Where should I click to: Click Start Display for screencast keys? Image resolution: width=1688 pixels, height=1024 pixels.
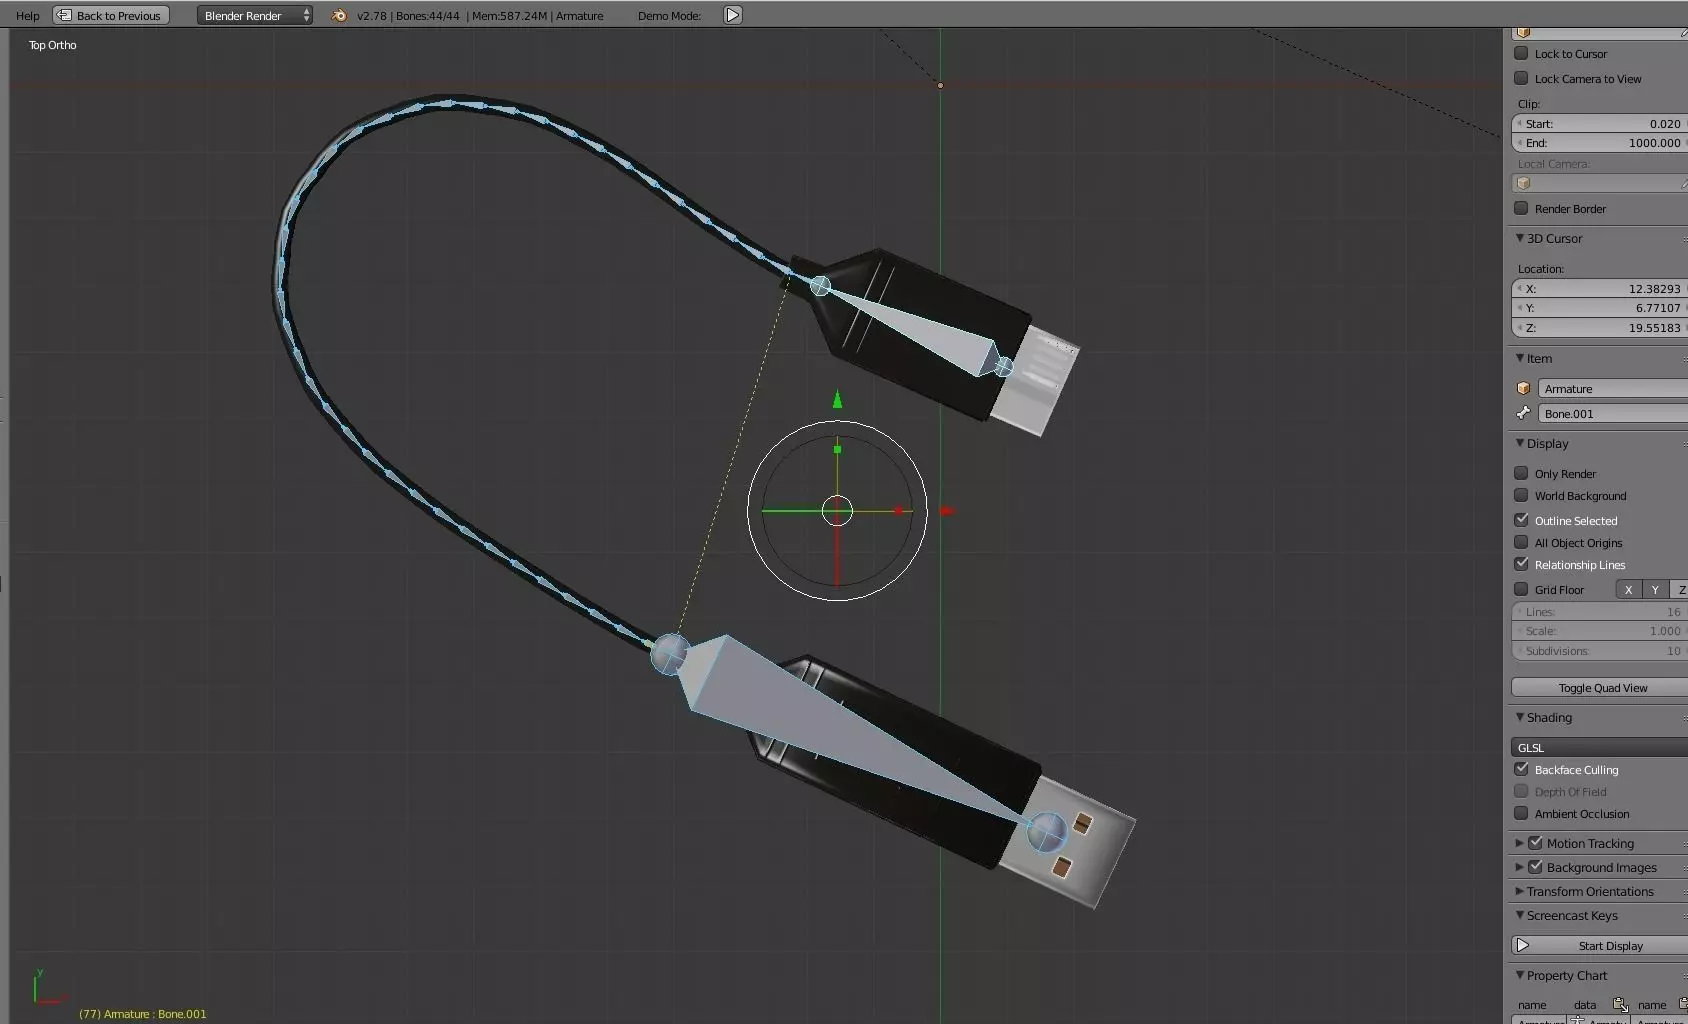click(x=1599, y=945)
